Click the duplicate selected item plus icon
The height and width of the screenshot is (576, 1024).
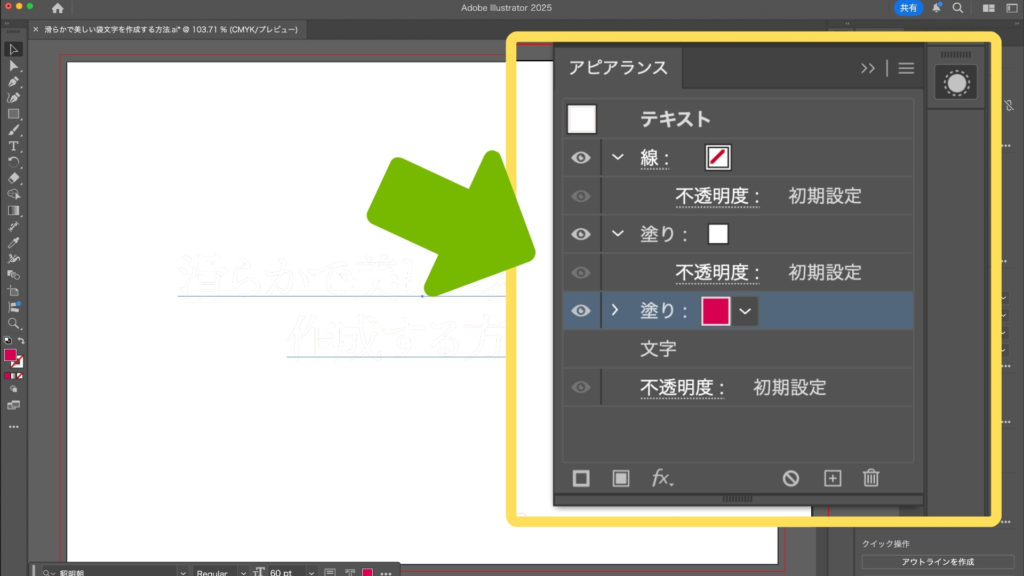(832, 478)
